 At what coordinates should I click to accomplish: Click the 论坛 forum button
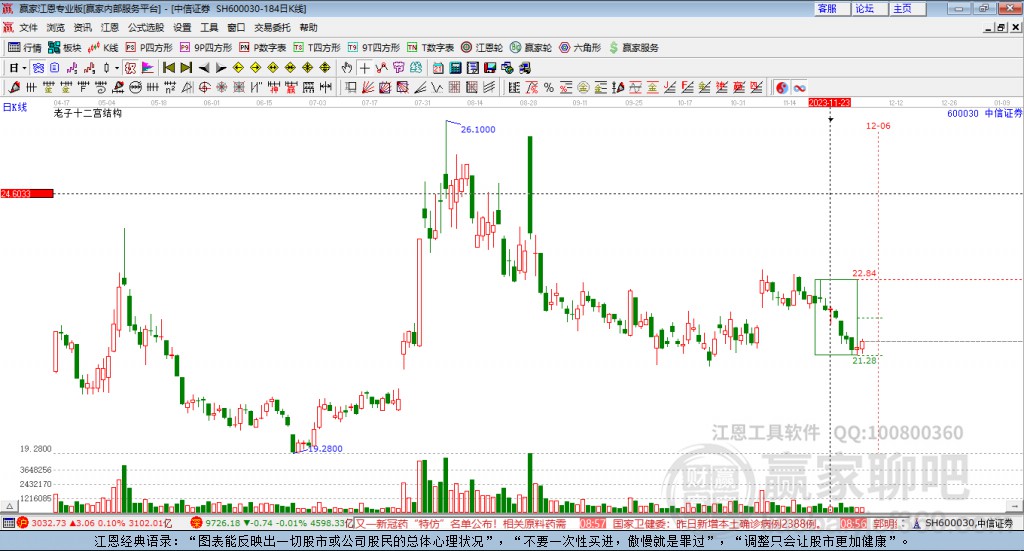click(869, 8)
